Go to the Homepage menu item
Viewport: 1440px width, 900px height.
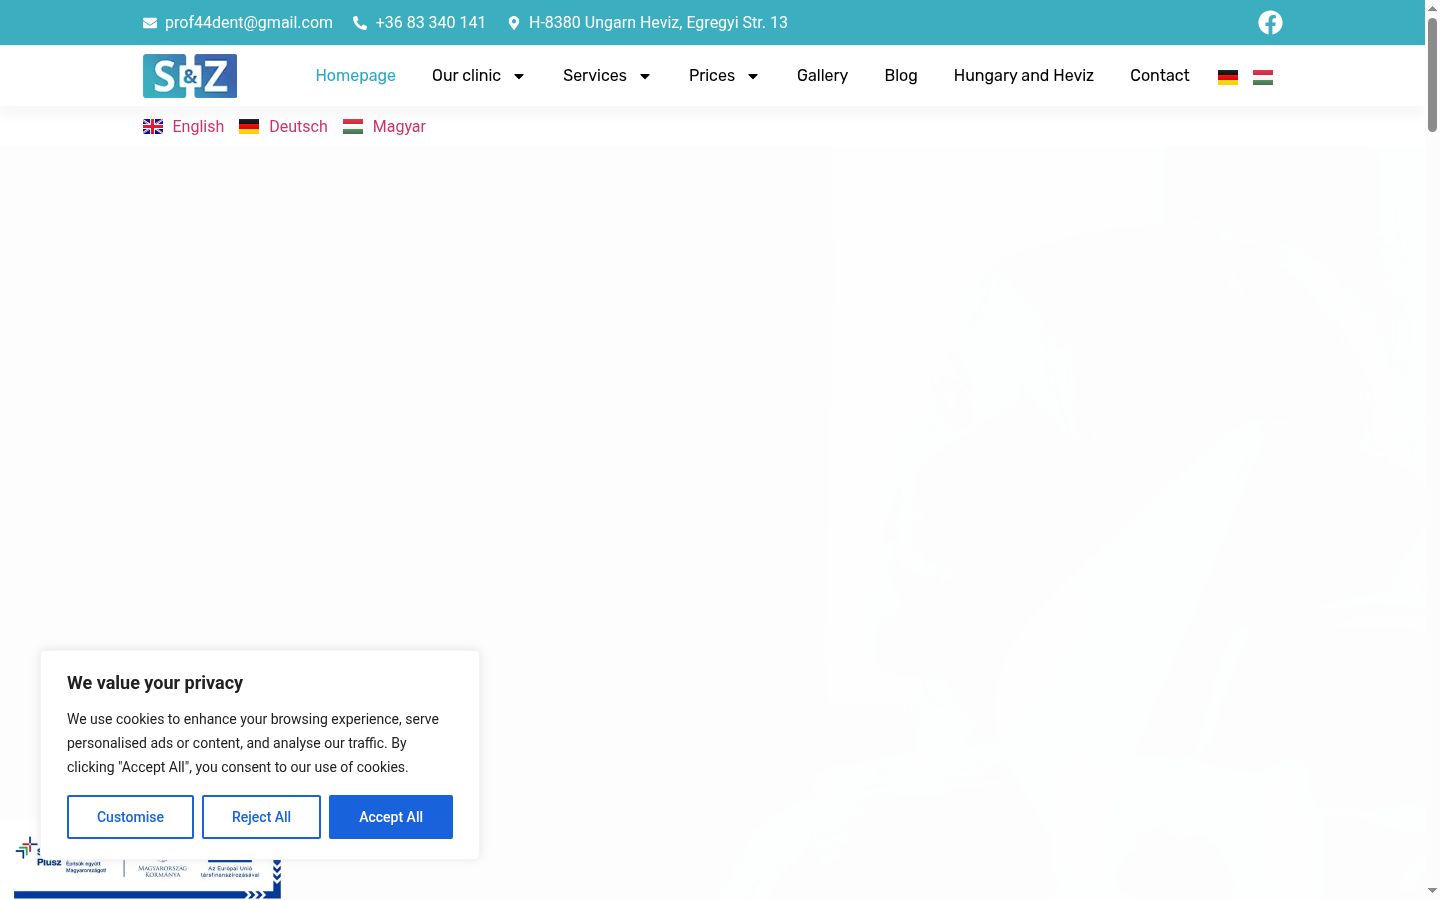tap(355, 76)
